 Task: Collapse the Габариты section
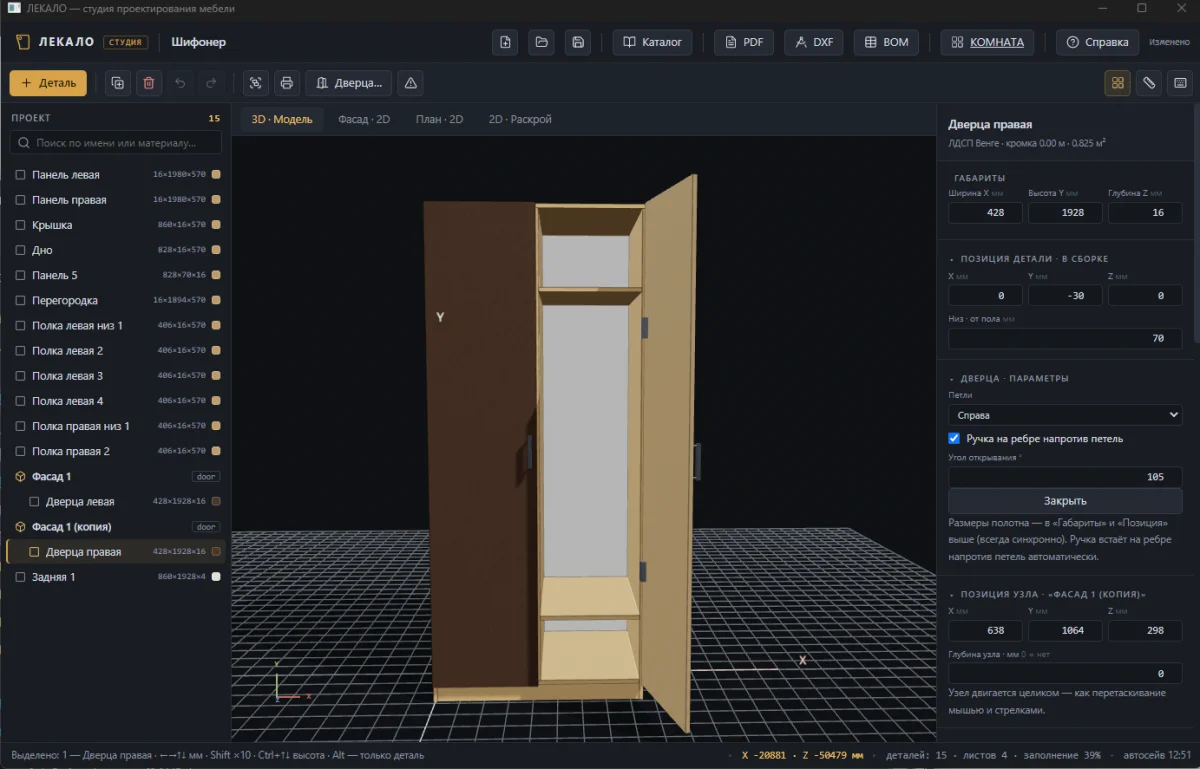point(979,178)
